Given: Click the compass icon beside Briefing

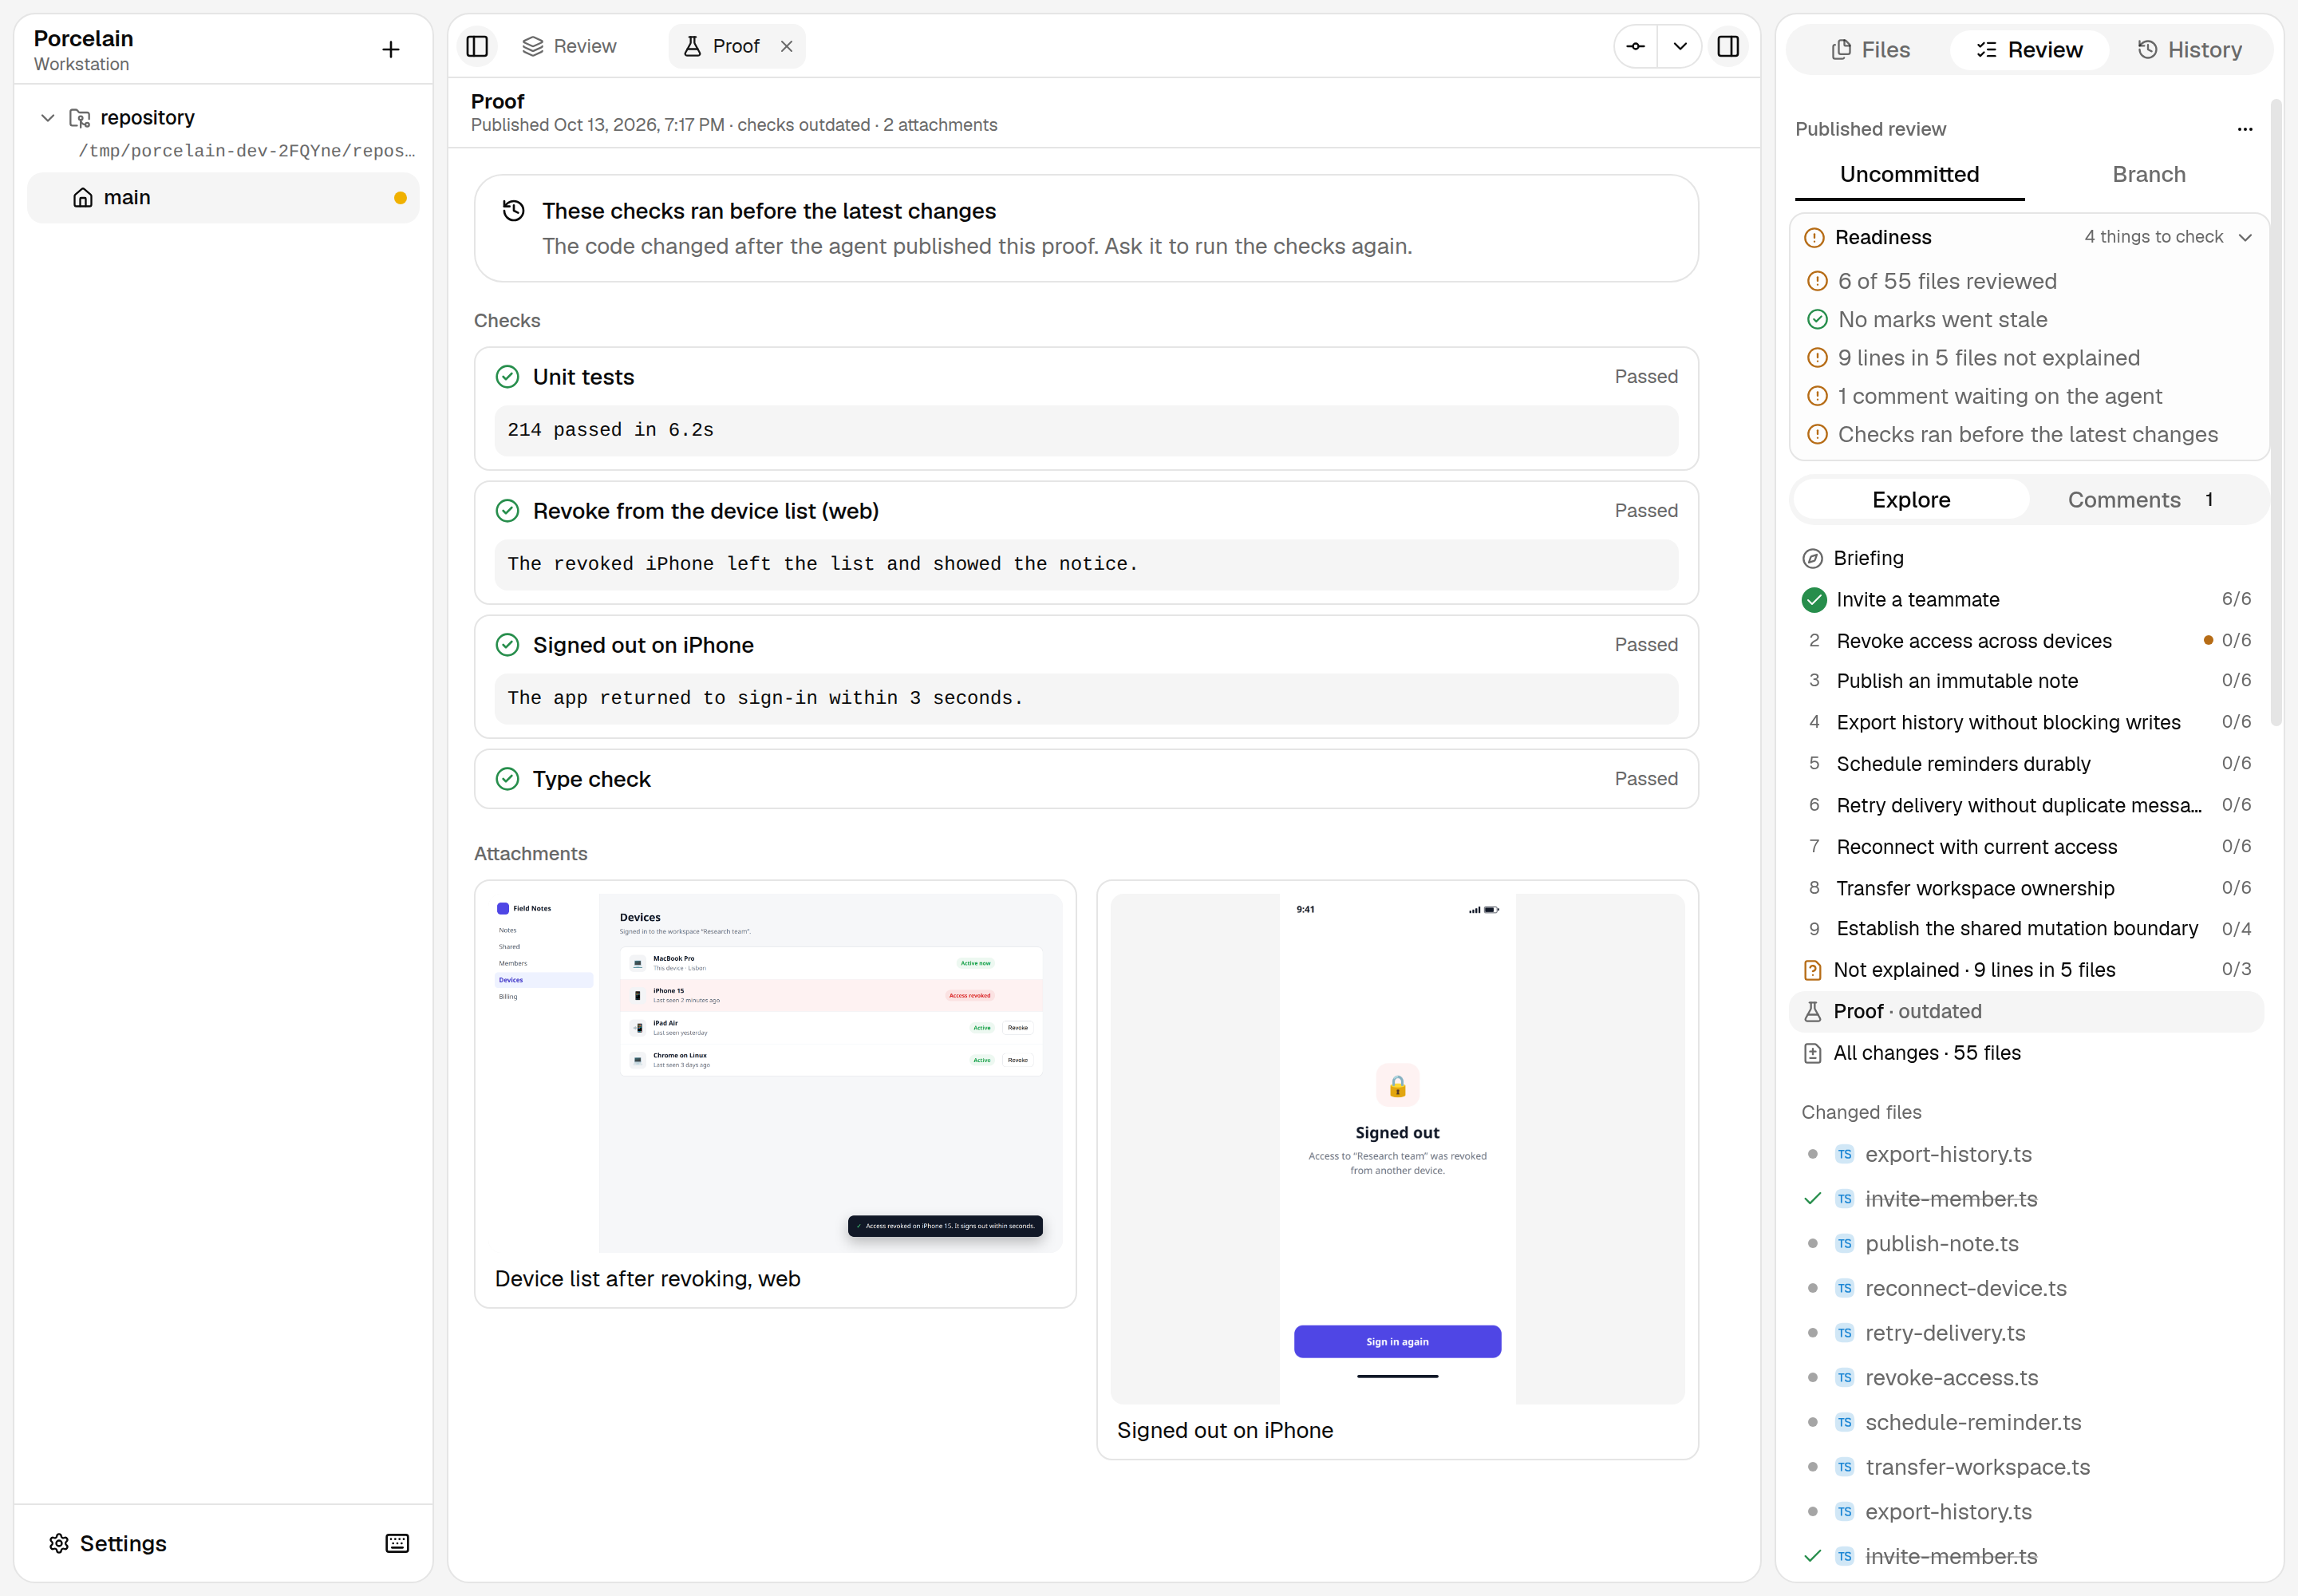Looking at the screenshot, I should coord(1812,559).
